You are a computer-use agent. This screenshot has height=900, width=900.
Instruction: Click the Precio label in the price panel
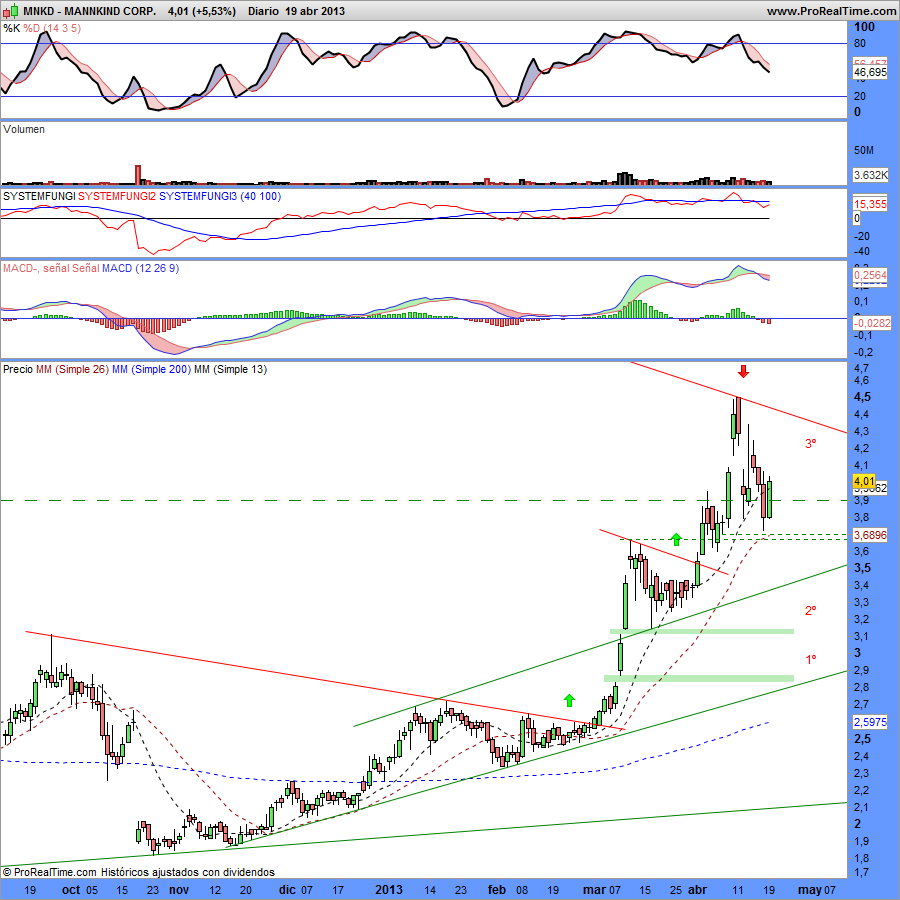[x=18, y=369]
